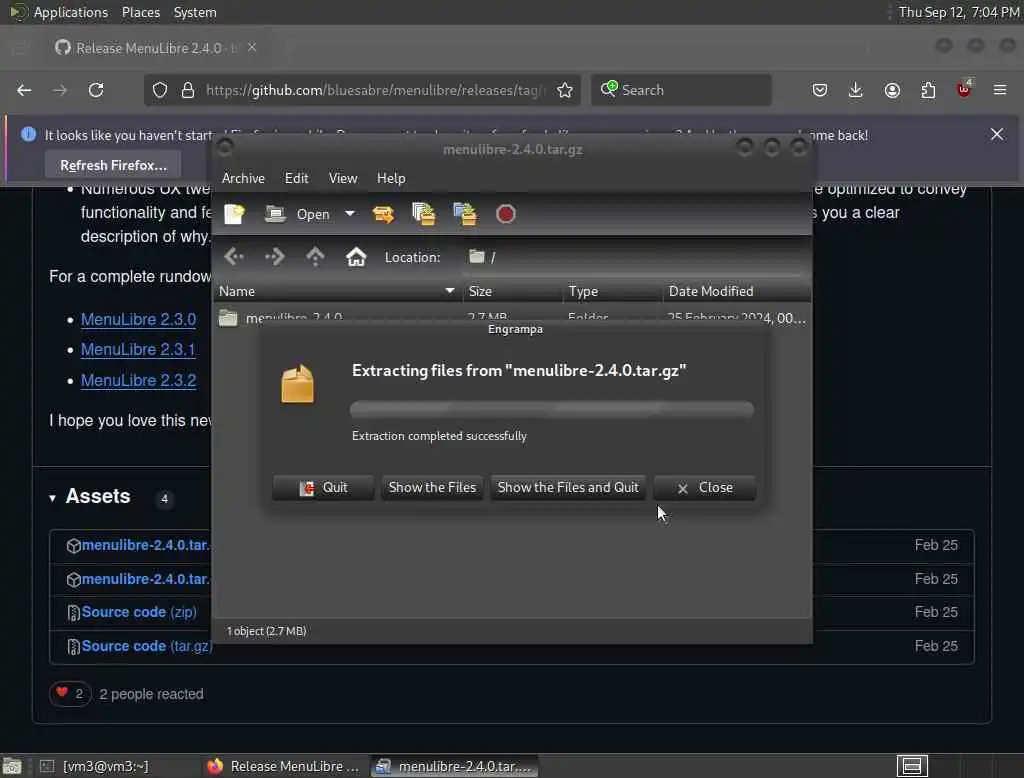Open the Help menu in Engrampa

tap(391, 178)
